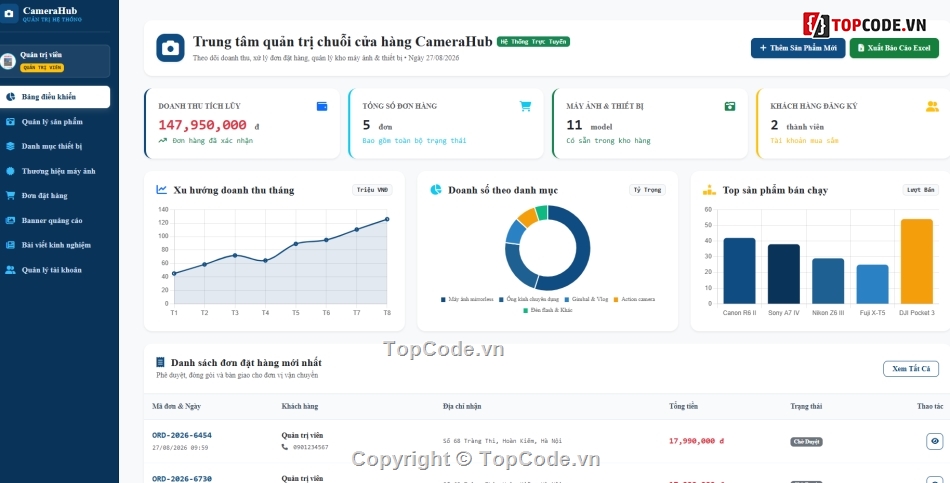The width and height of the screenshot is (950, 483).
Task: Click wallet icon on Doanh thu card
Action: tap(322, 107)
